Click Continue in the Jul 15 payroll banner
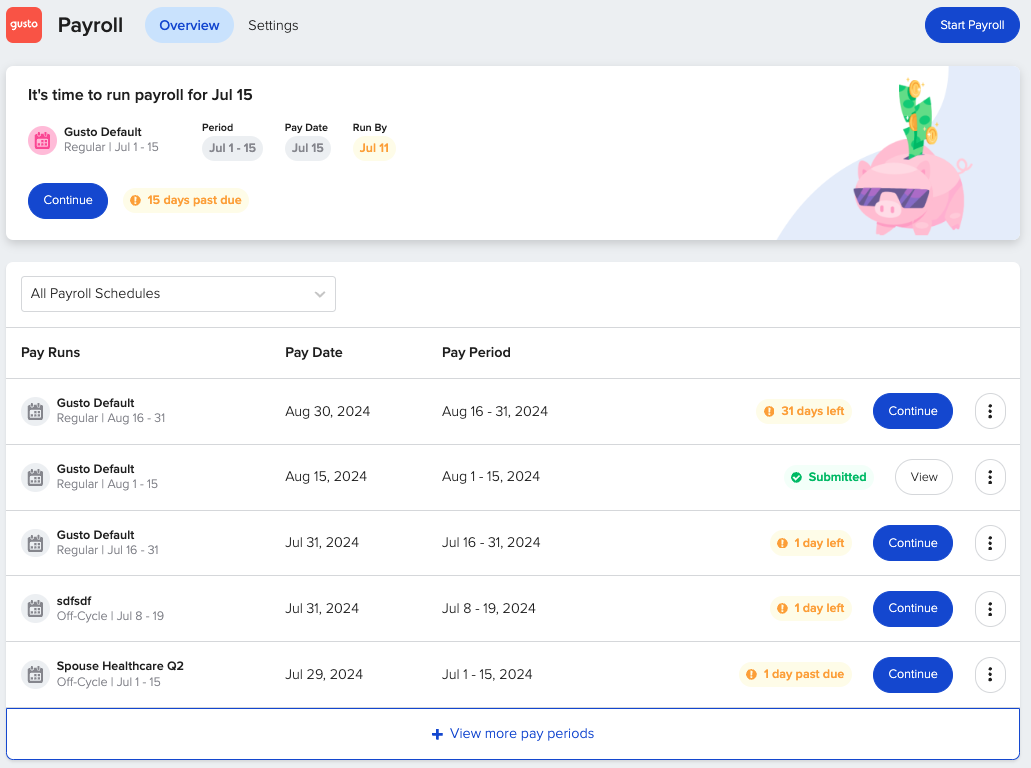1031x768 pixels. 67,200
